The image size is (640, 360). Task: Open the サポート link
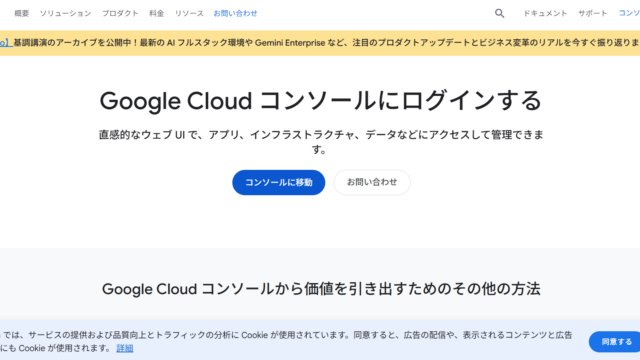pos(592,13)
